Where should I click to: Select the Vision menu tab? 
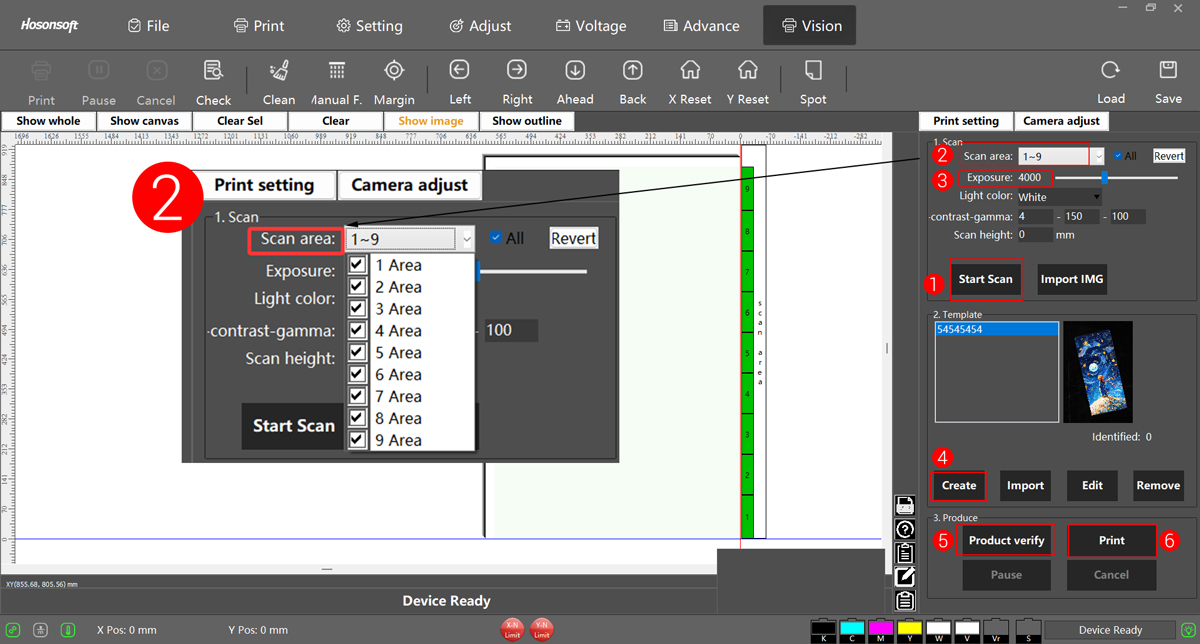click(x=811, y=26)
